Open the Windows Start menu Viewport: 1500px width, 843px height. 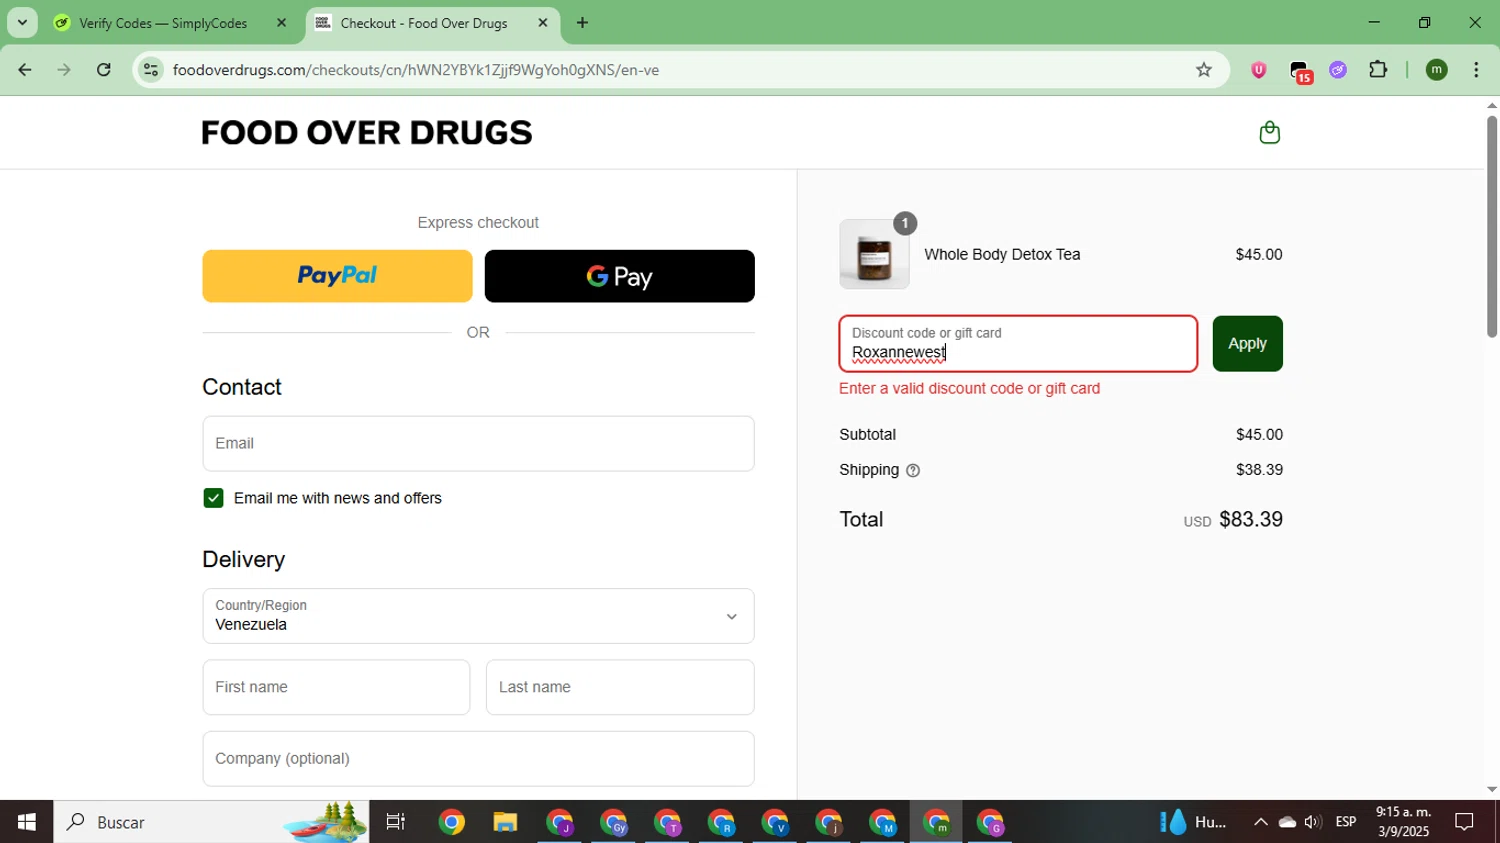pyautogui.click(x=27, y=822)
